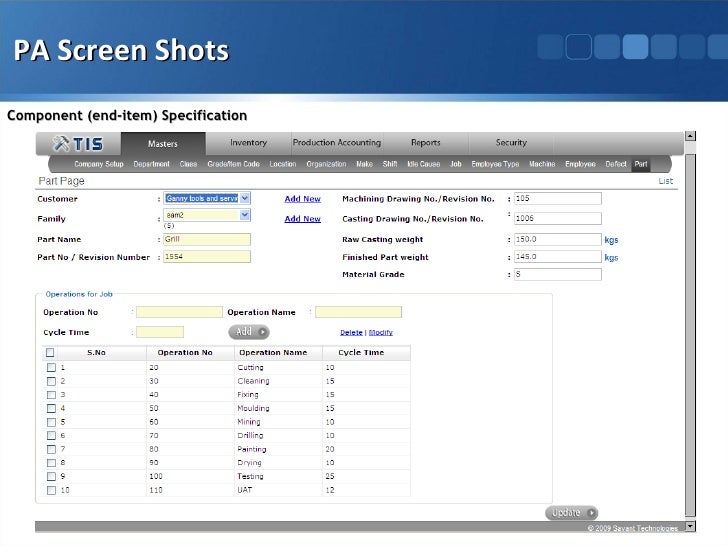The image size is (728, 546).
Task: Select Part submenu item
Action: pos(641,164)
